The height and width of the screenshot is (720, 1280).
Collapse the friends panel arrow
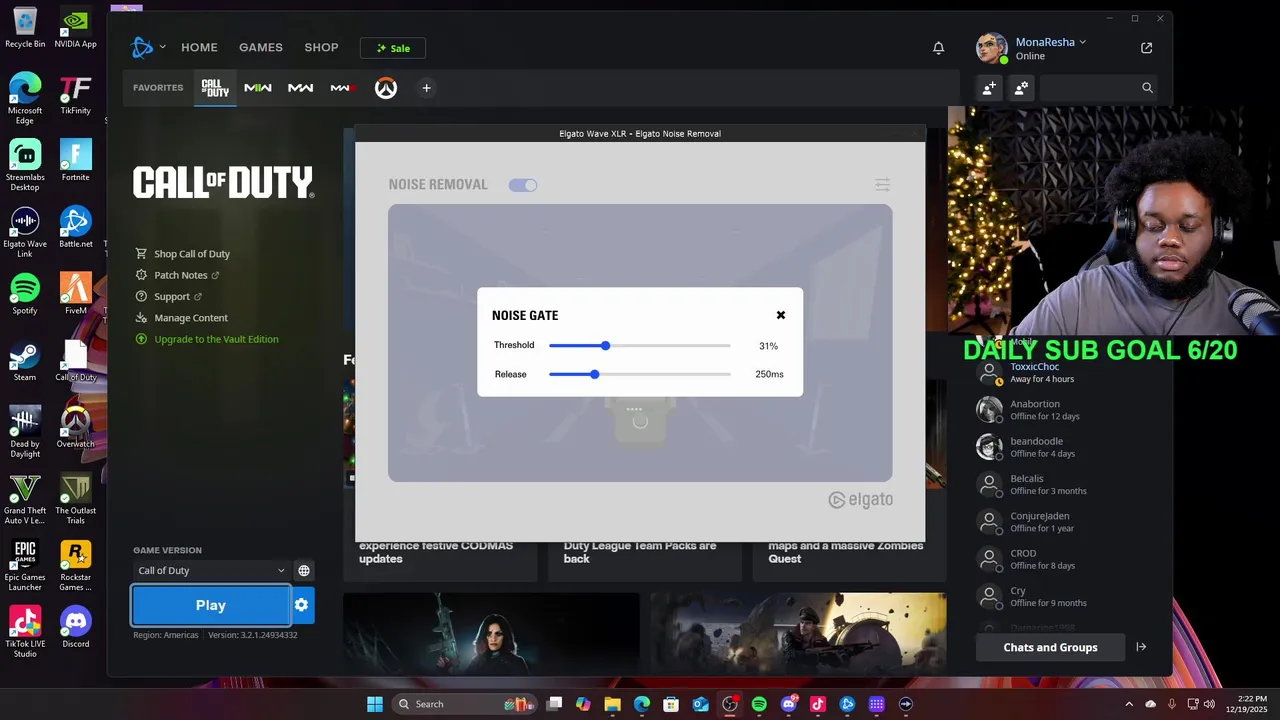pyautogui.click(x=1141, y=647)
